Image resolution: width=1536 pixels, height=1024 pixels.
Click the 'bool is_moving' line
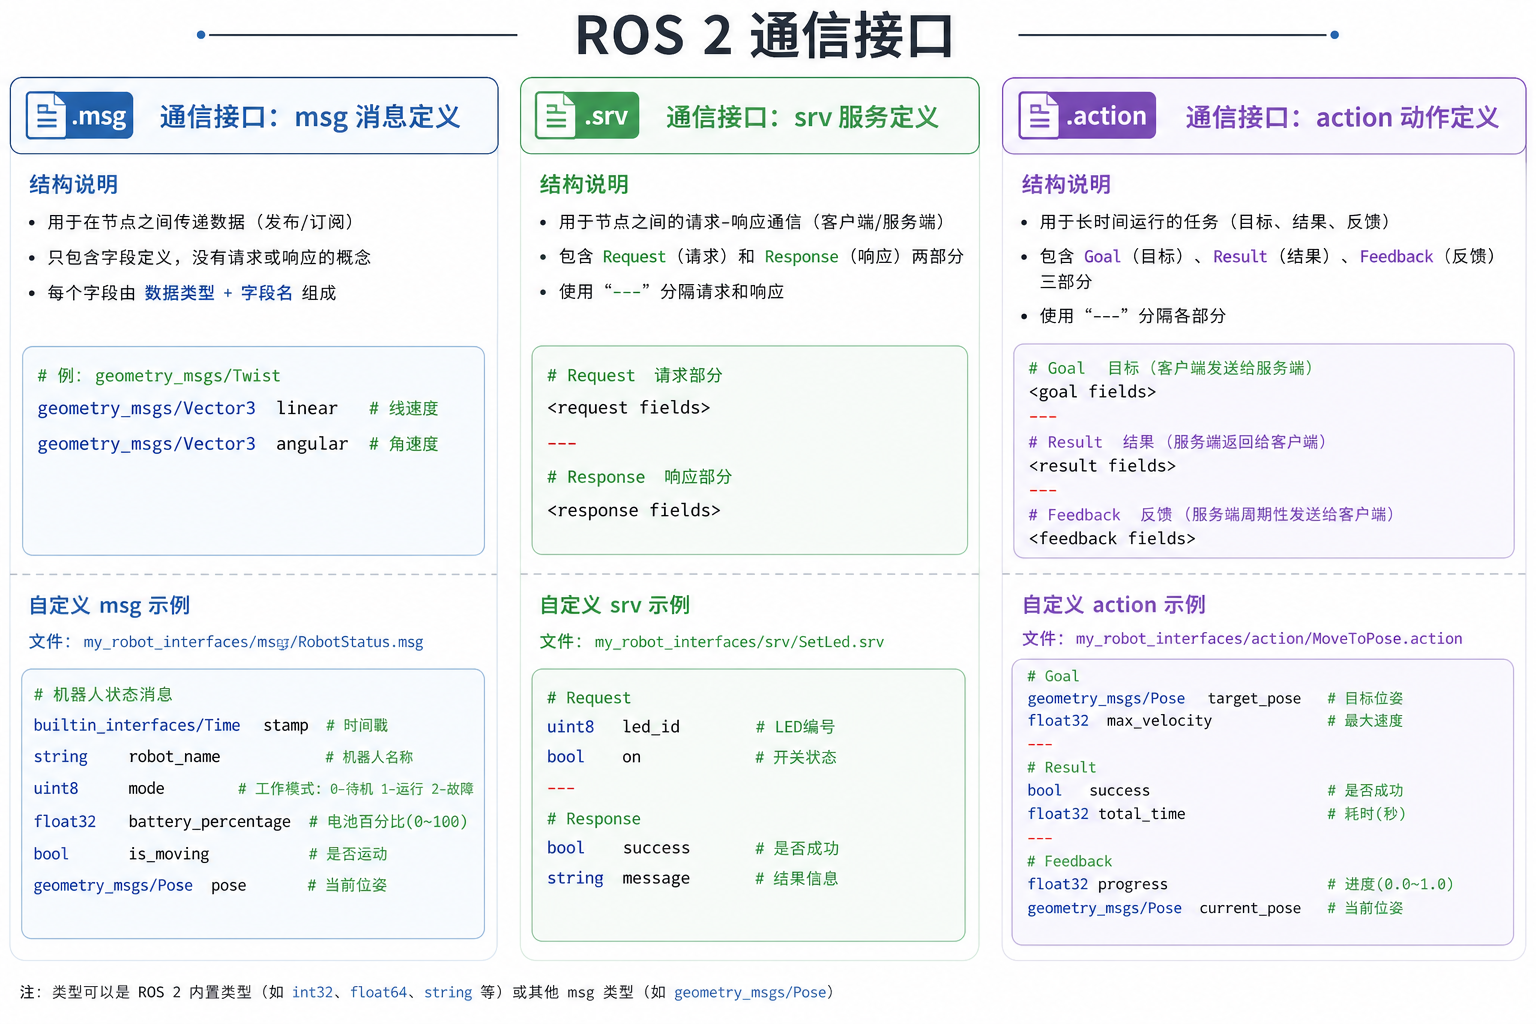click(210, 854)
